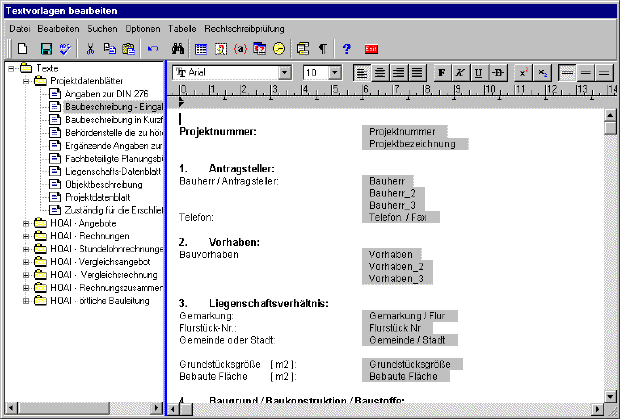Open Help with question mark icon
Image resolution: width=620 pixels, height=419 pixels.
pyautogui.click(x=346, y=48)
